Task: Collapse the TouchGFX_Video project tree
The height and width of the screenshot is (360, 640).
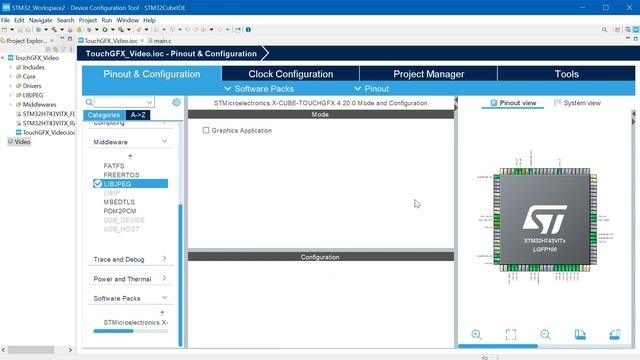Action: point(3,58)
